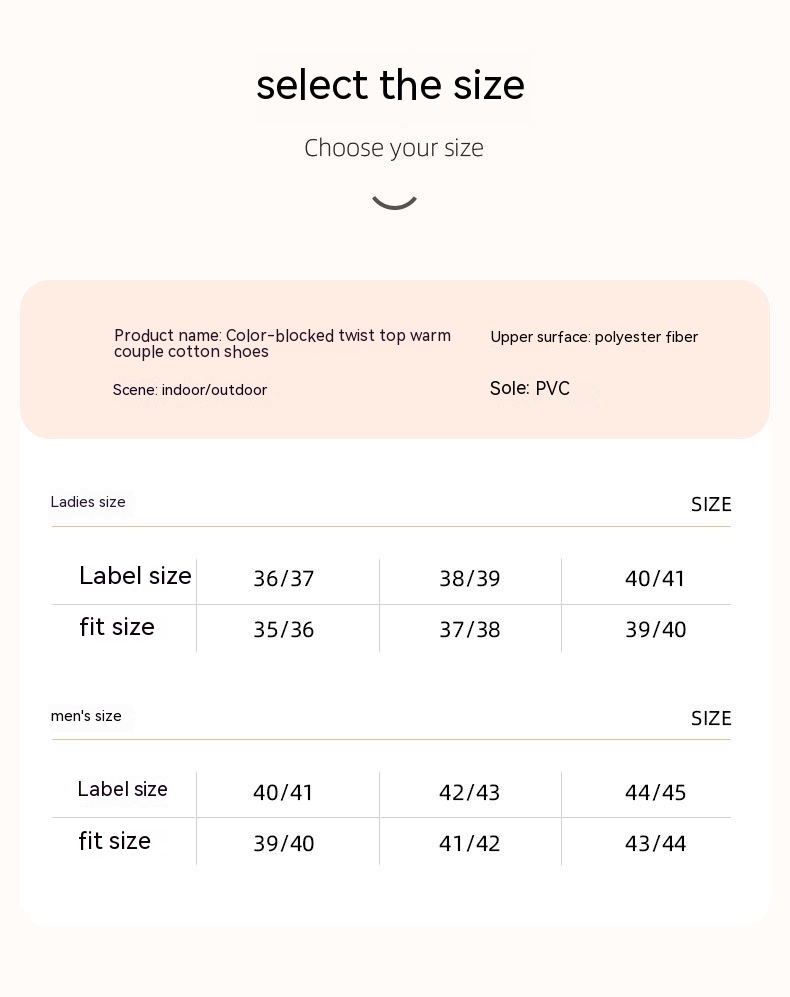
Task: Select ladies label size 36/37 cell
Action: point(284,579)
